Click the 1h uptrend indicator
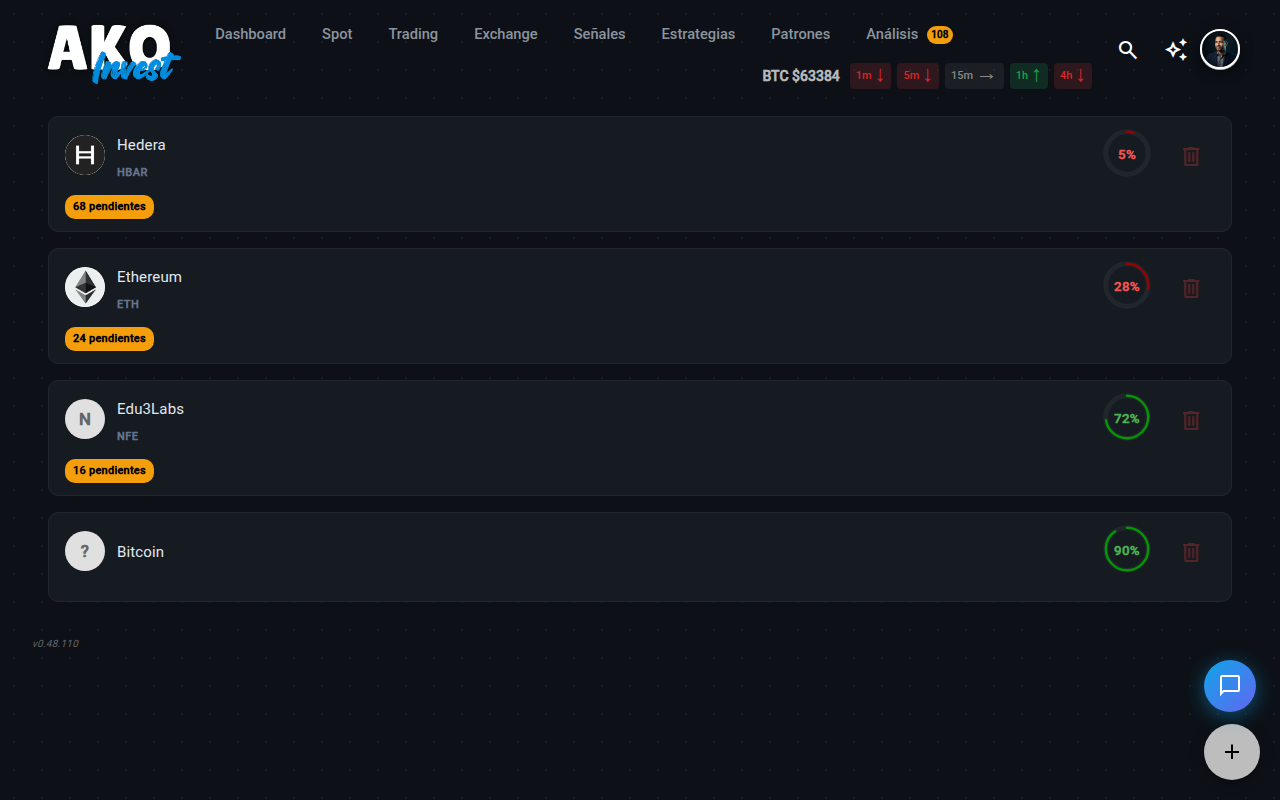This screenshot has width=1280, height=800. tap(1029, 76)
